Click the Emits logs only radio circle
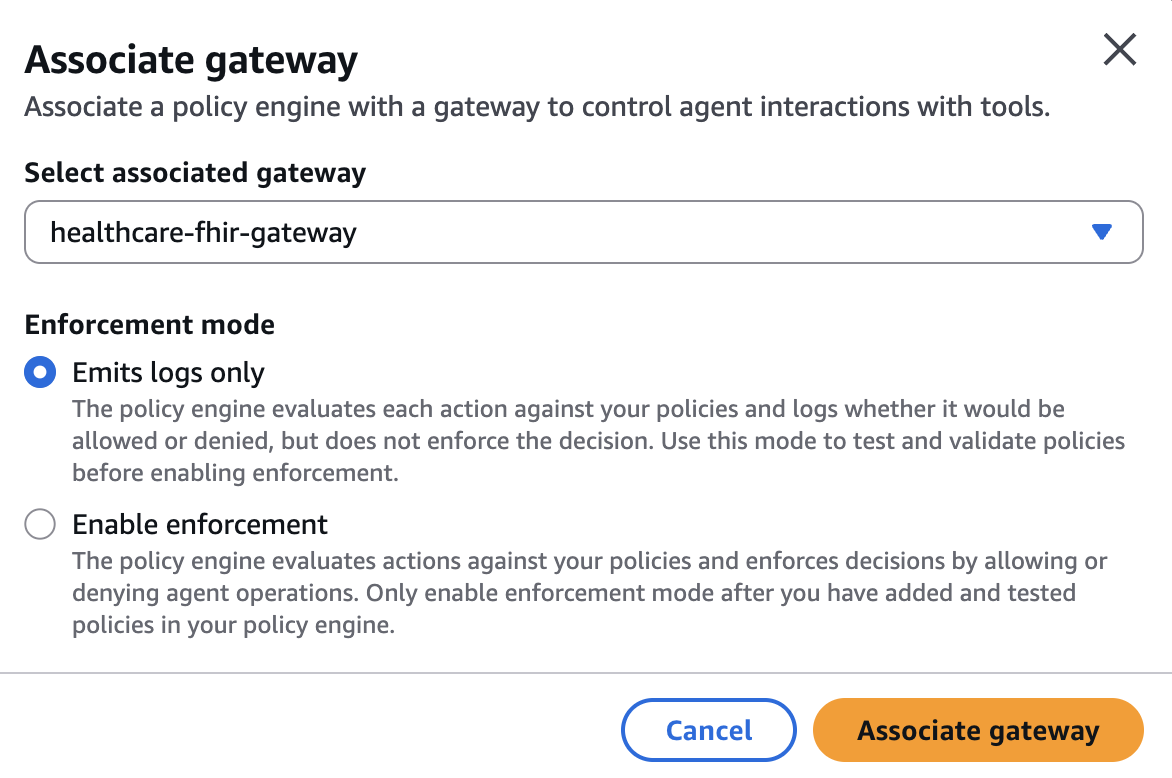This screenshot has width=1172, height=778. pyautogui.click(x=39, y=372)
